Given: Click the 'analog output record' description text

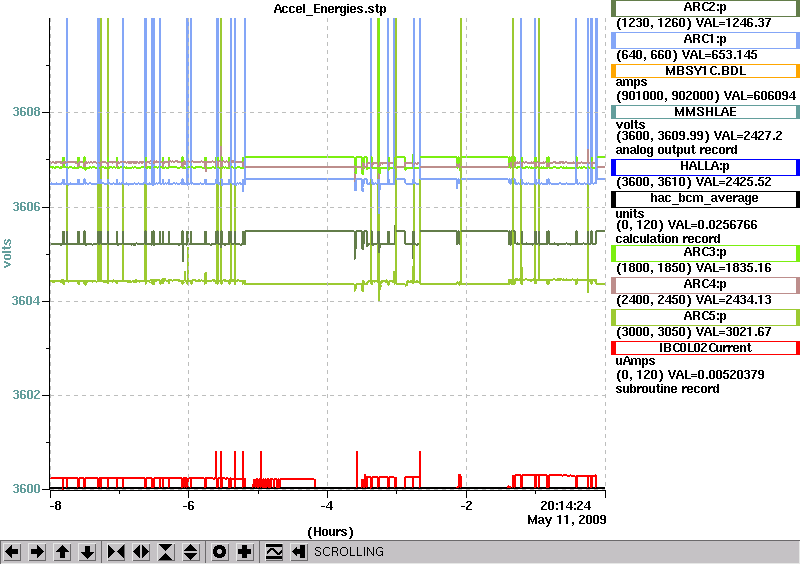Looking at the screenshot, I should click(x=676, y=150).
